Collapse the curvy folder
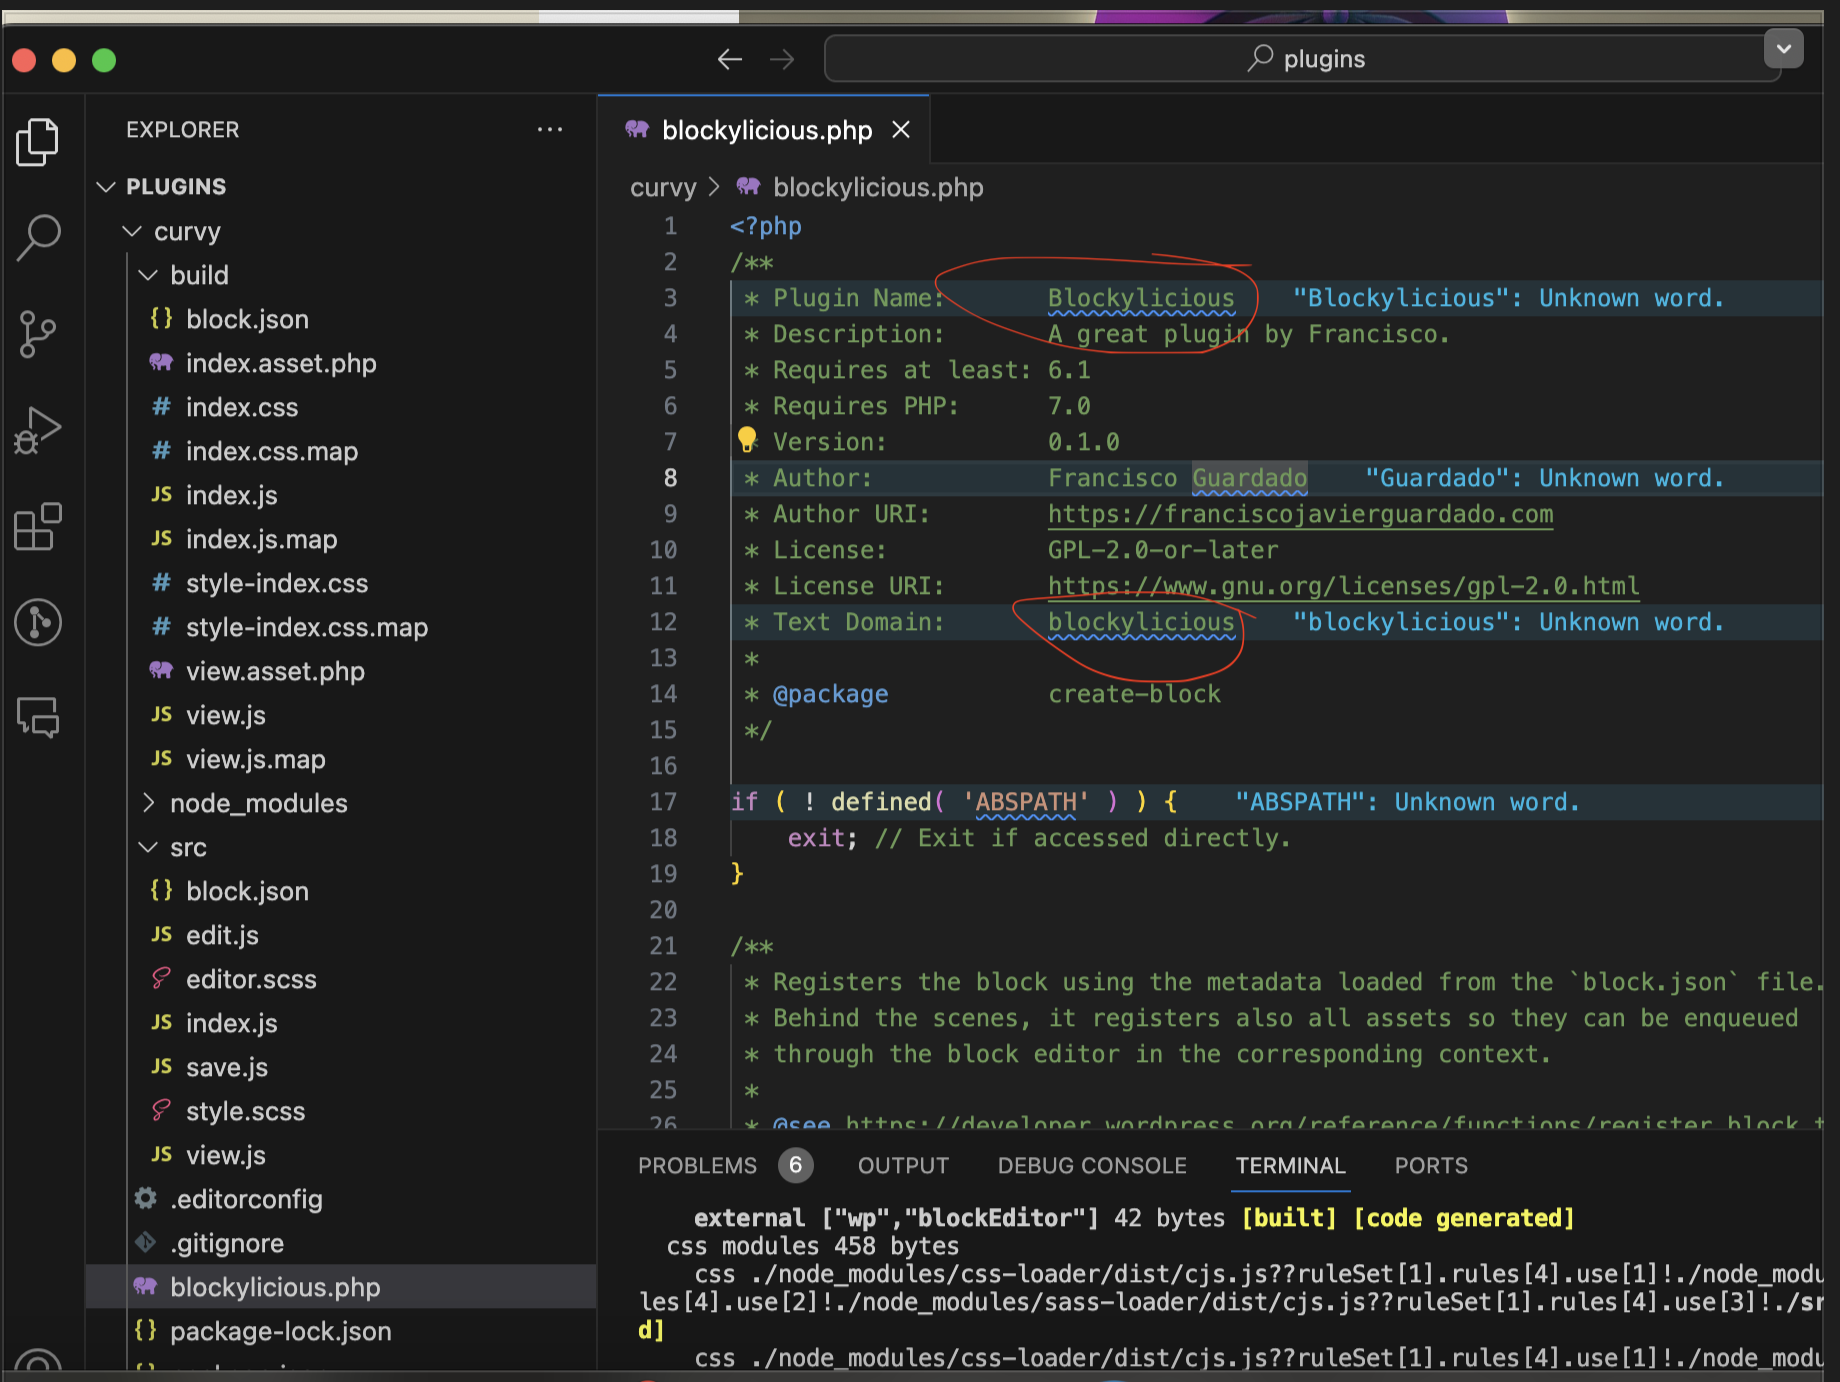Viewport: 1840px width, 1382px height. point(131,231)
